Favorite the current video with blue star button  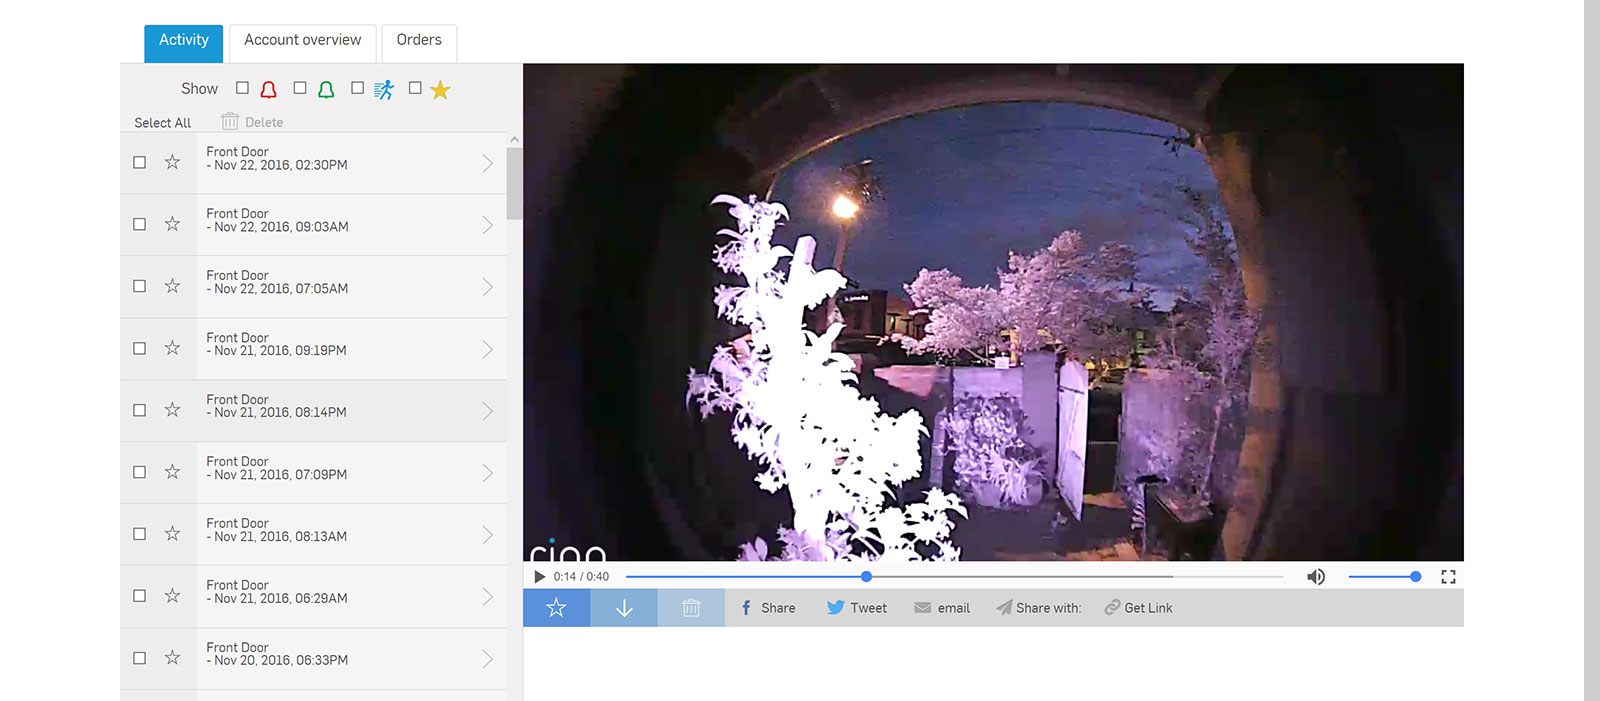pos(556,608)
